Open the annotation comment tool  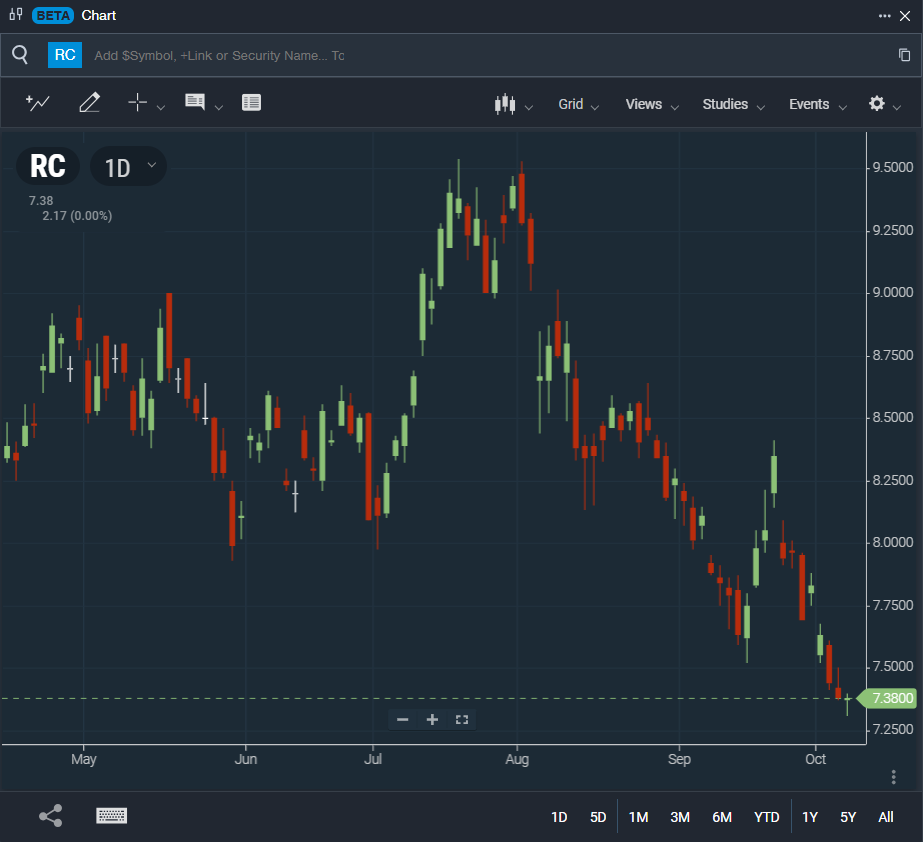point(195,103)
